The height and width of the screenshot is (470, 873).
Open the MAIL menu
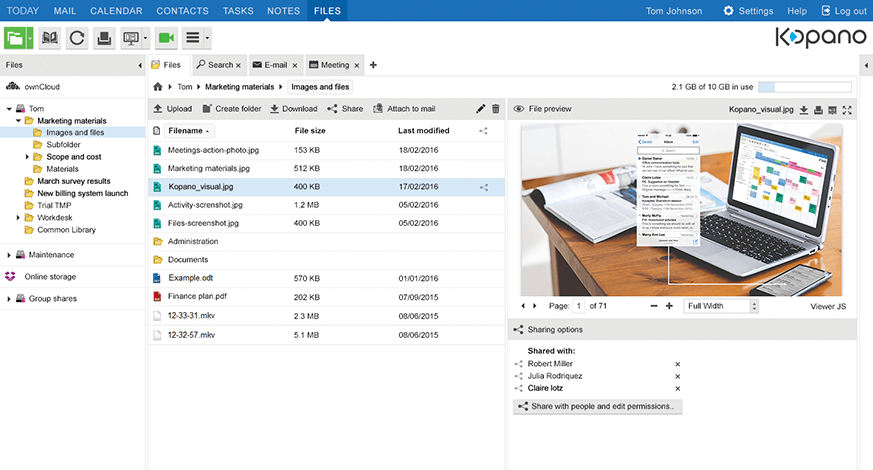pos(65,11)
